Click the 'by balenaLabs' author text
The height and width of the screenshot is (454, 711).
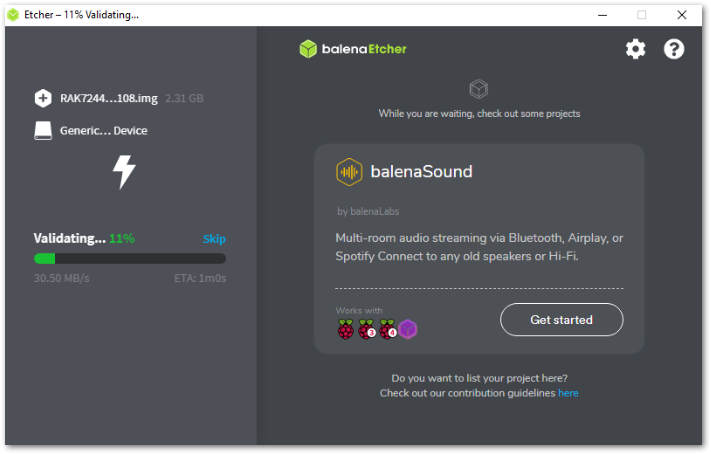[x=368, y=211]
